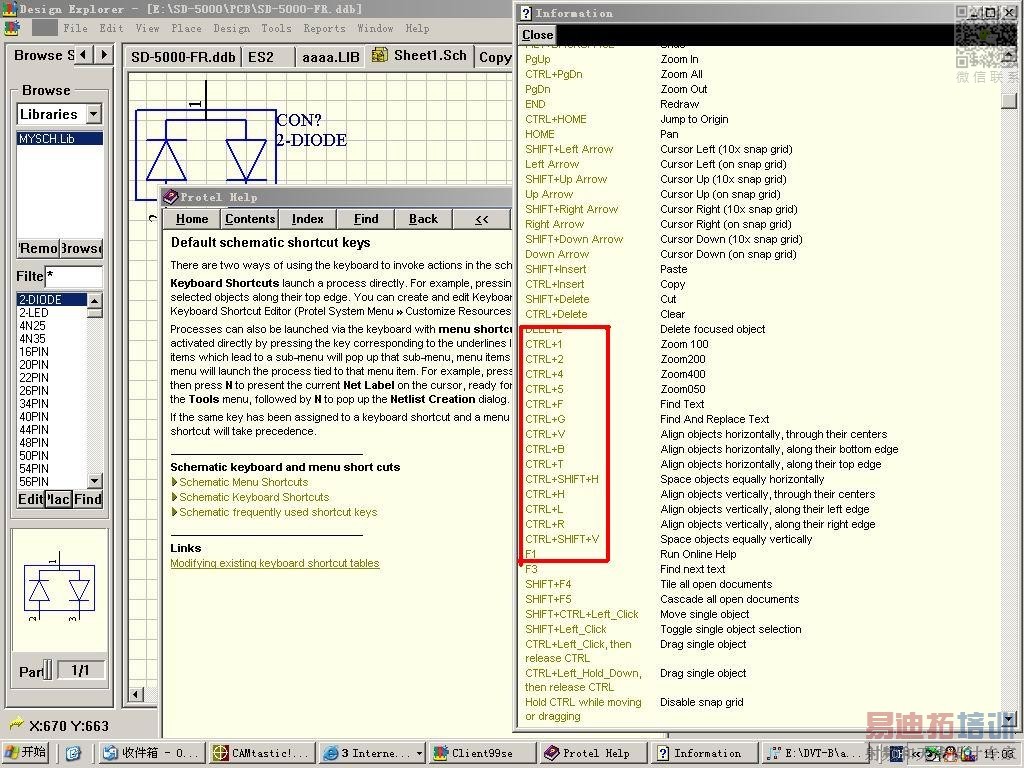
Task: Click Home in Protel Help
Action: 192,219
